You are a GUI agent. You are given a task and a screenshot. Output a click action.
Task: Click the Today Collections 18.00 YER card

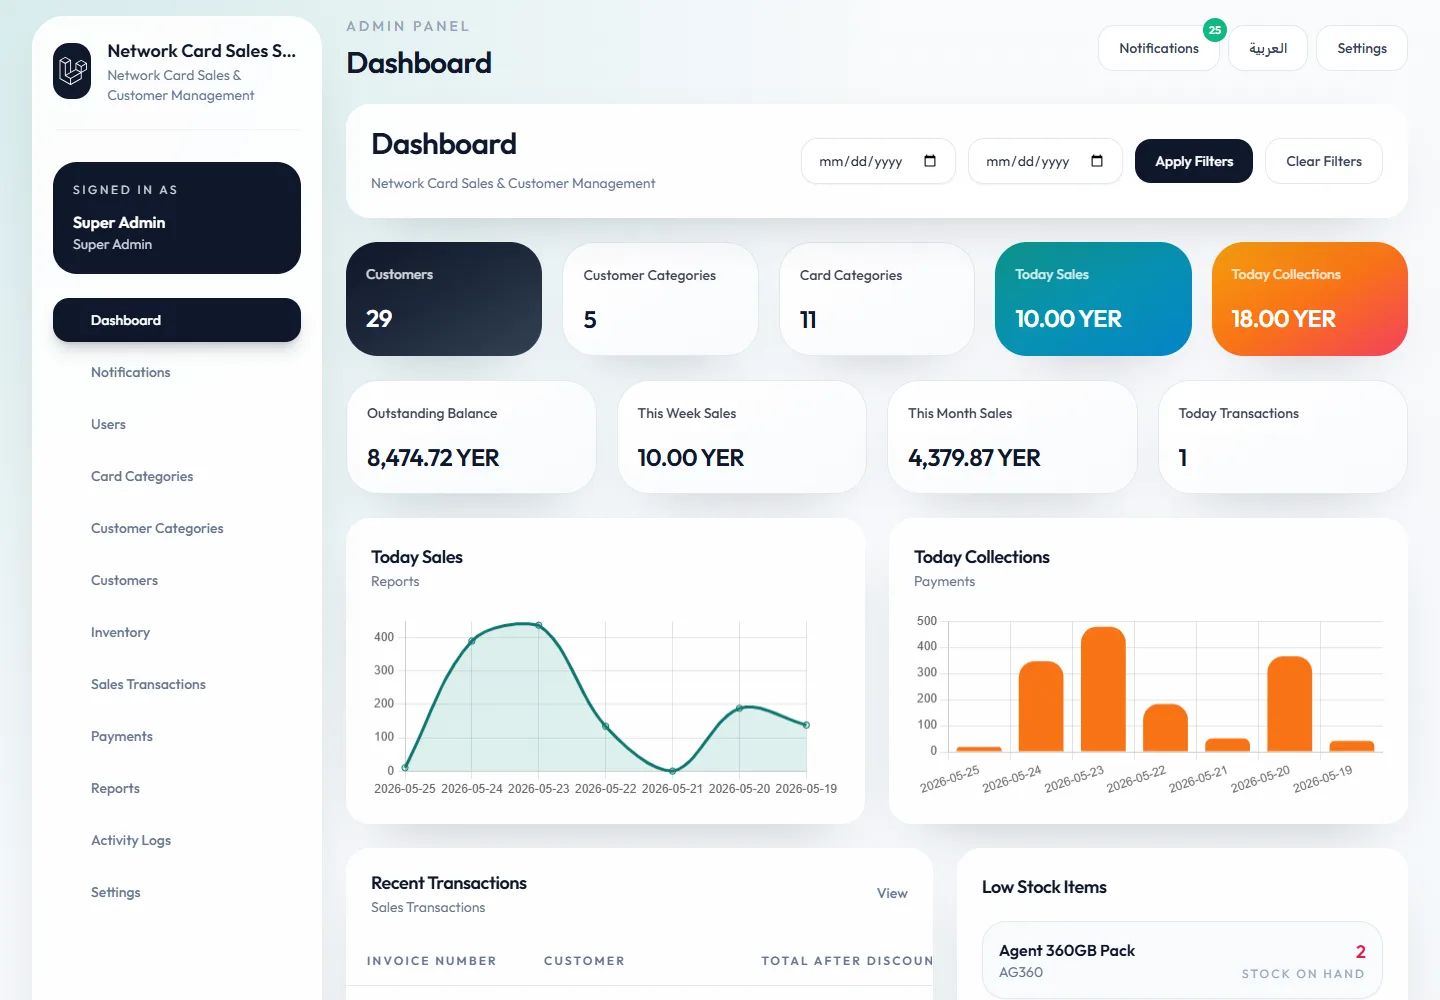1310,299
